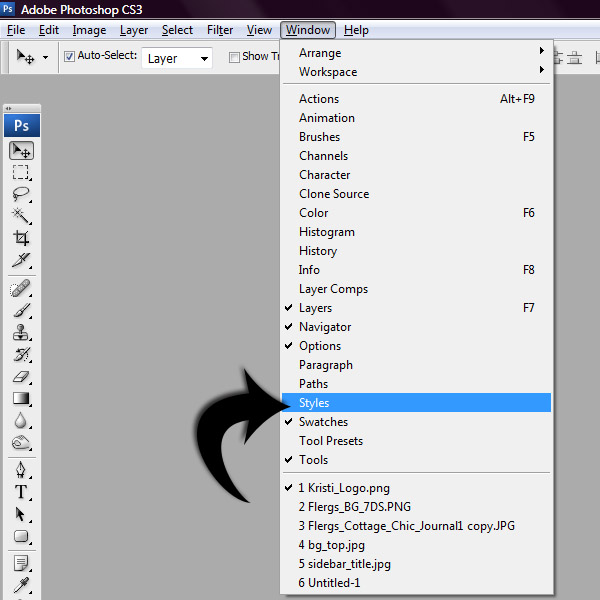Uncheck Navigator in Window menu
The image size is (600, 600).
[x=416, y=327]
